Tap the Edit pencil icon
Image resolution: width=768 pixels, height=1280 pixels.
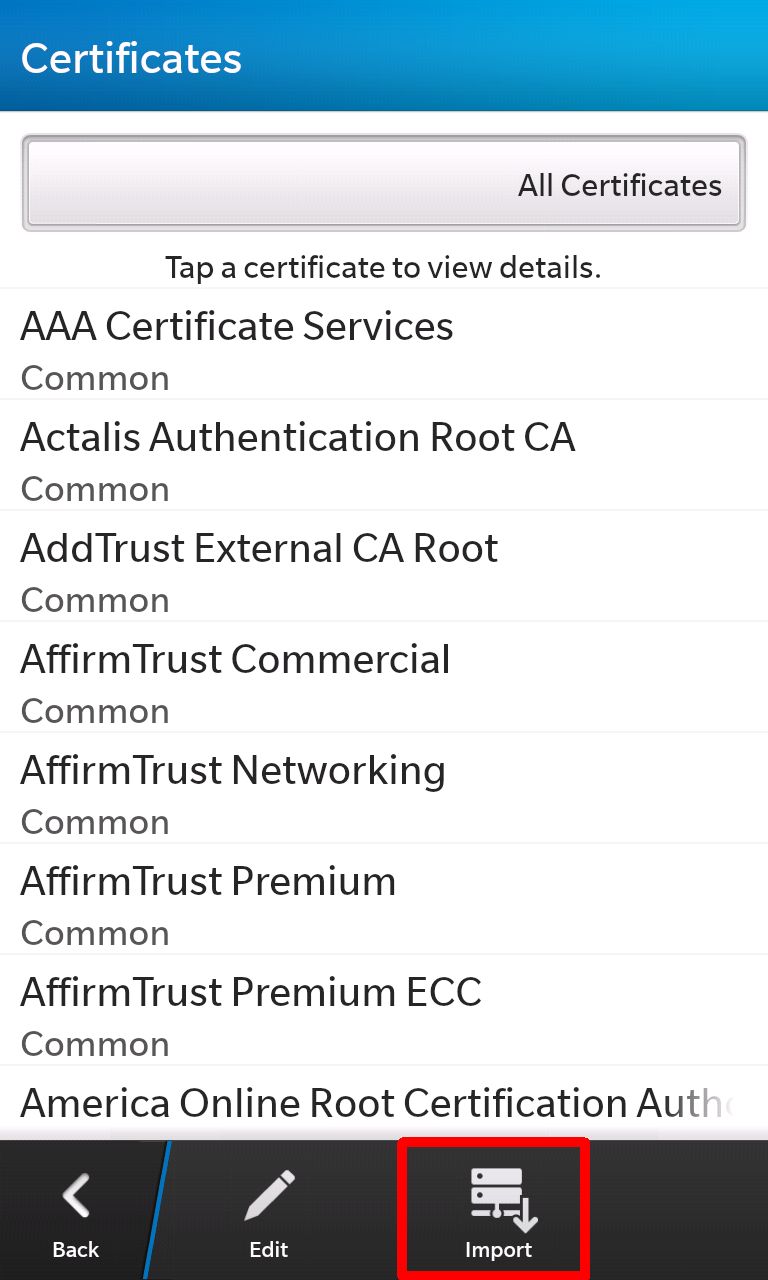coord(269,1196)
